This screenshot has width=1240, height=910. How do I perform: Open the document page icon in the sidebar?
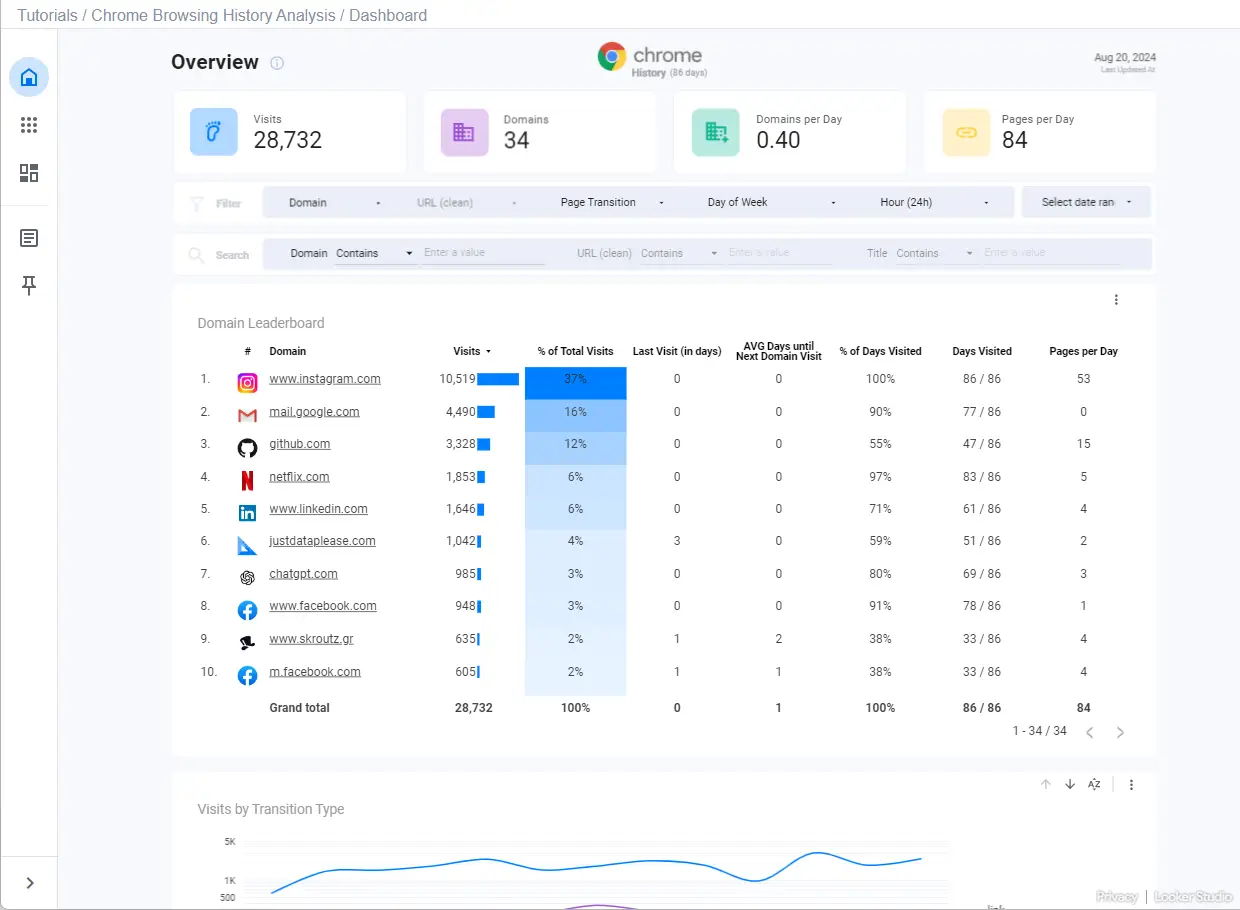click(x=29, y=238)
